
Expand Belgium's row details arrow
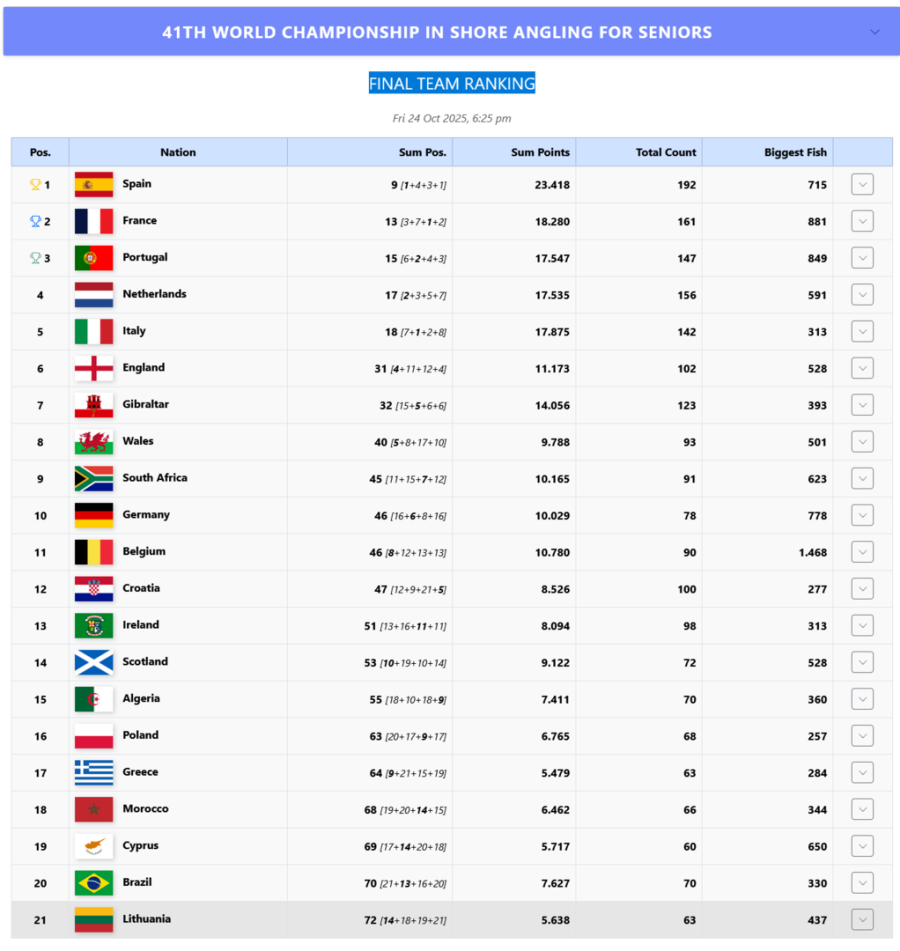pos(862,552)
